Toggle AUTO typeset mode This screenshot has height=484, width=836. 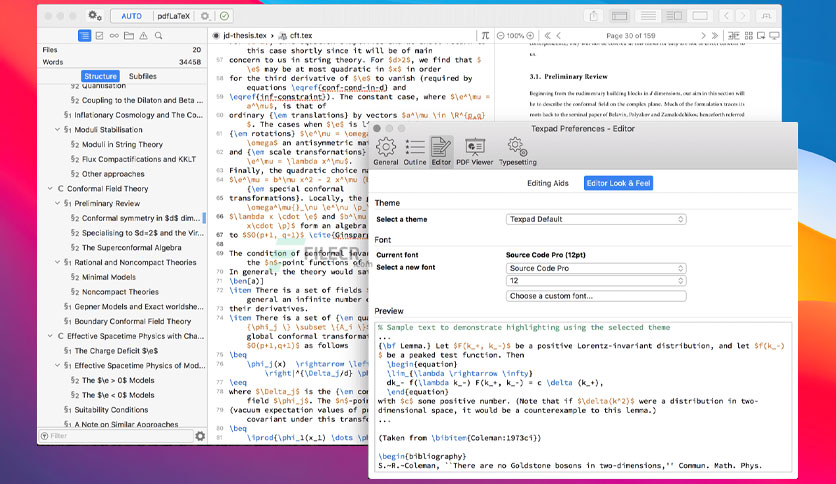pyautogui.click(x=132, y=16)
